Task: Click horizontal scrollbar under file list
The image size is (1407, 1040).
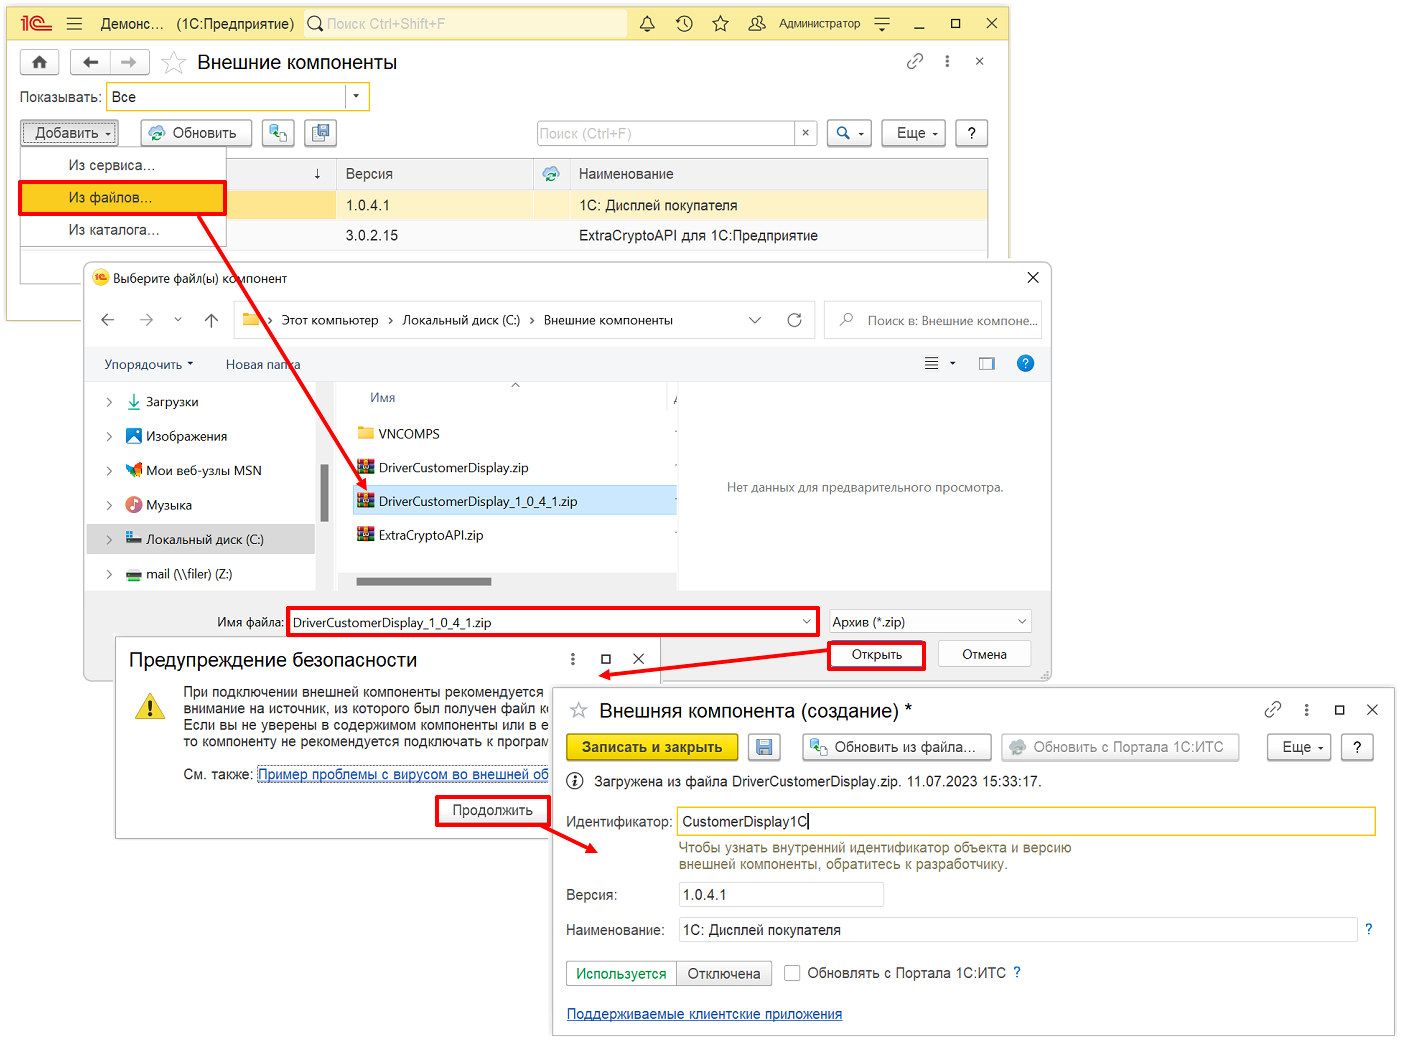Action: point(424,581)
